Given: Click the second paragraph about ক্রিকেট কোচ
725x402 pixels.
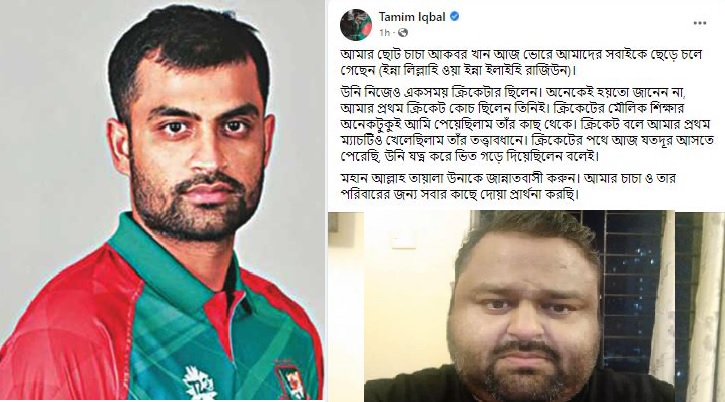Looking at the screenshot, I should (x=527, y=124).
